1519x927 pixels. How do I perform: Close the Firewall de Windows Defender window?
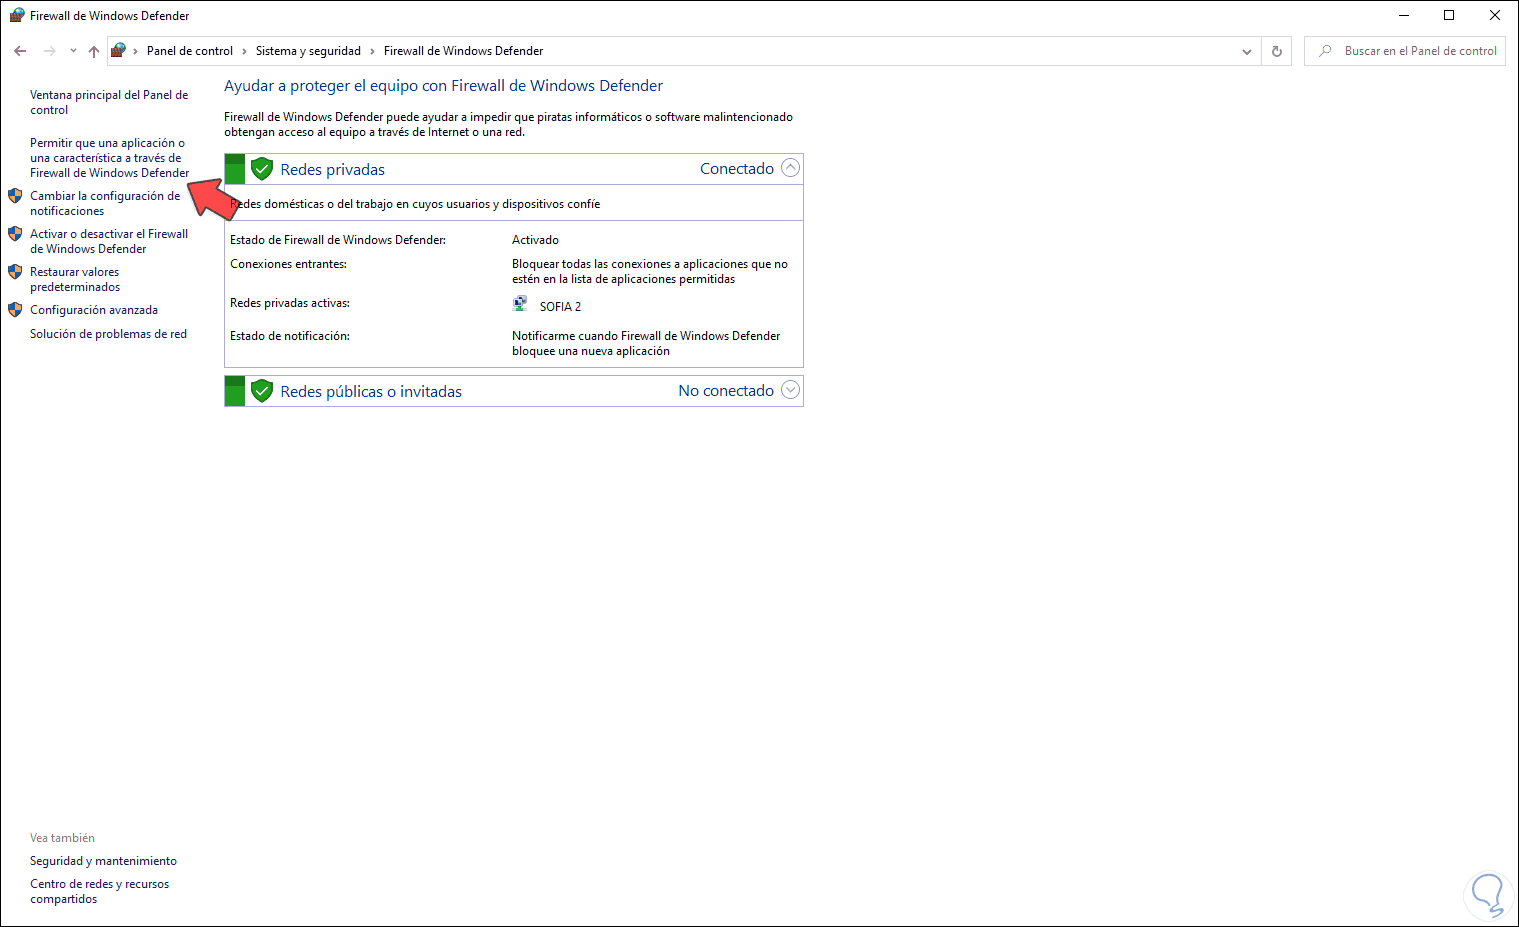(1495, 15)
